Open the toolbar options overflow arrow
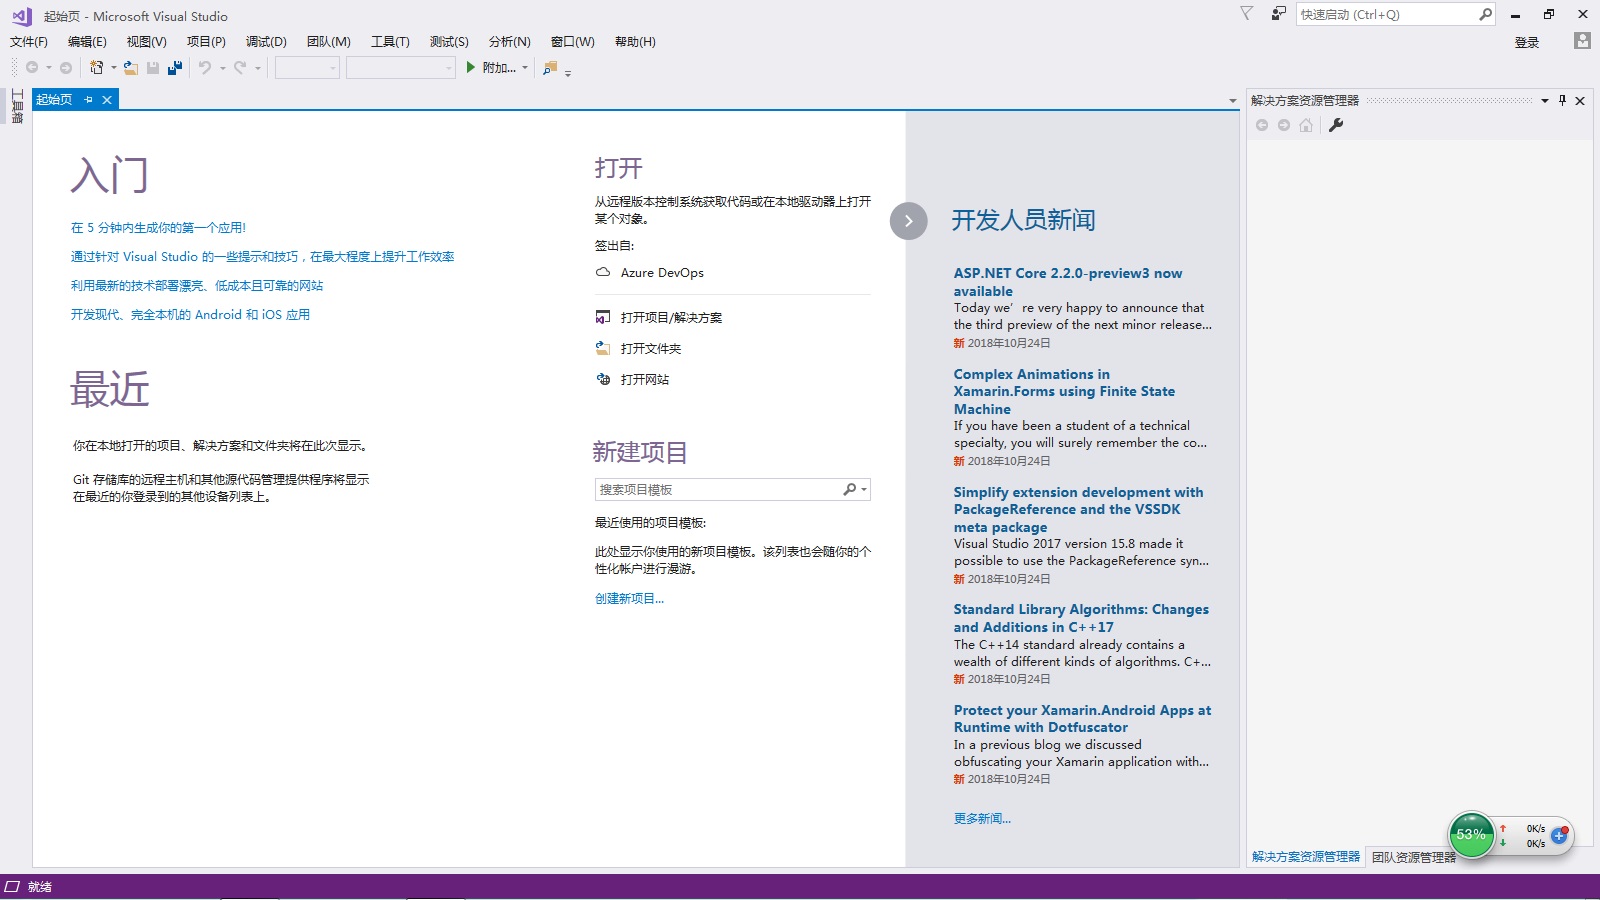1600x900 pixels. pyautogui.click(x=568, y=73)
